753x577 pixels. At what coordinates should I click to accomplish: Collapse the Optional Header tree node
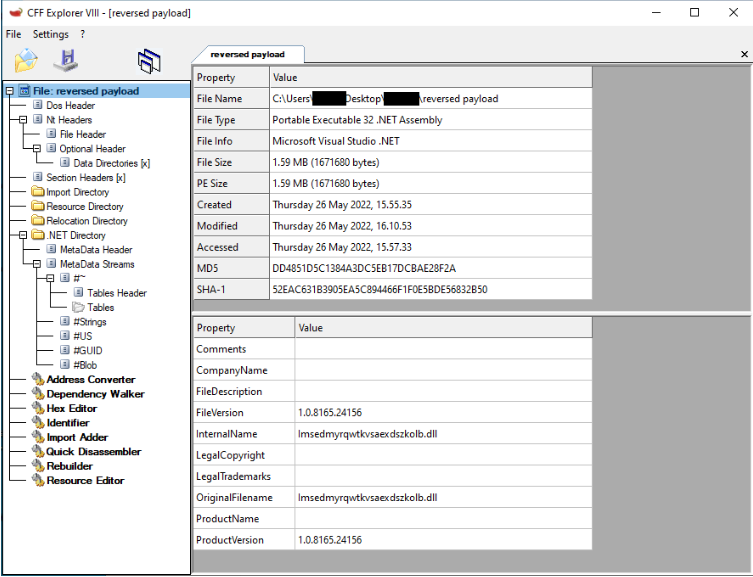[x=36, y=148]
